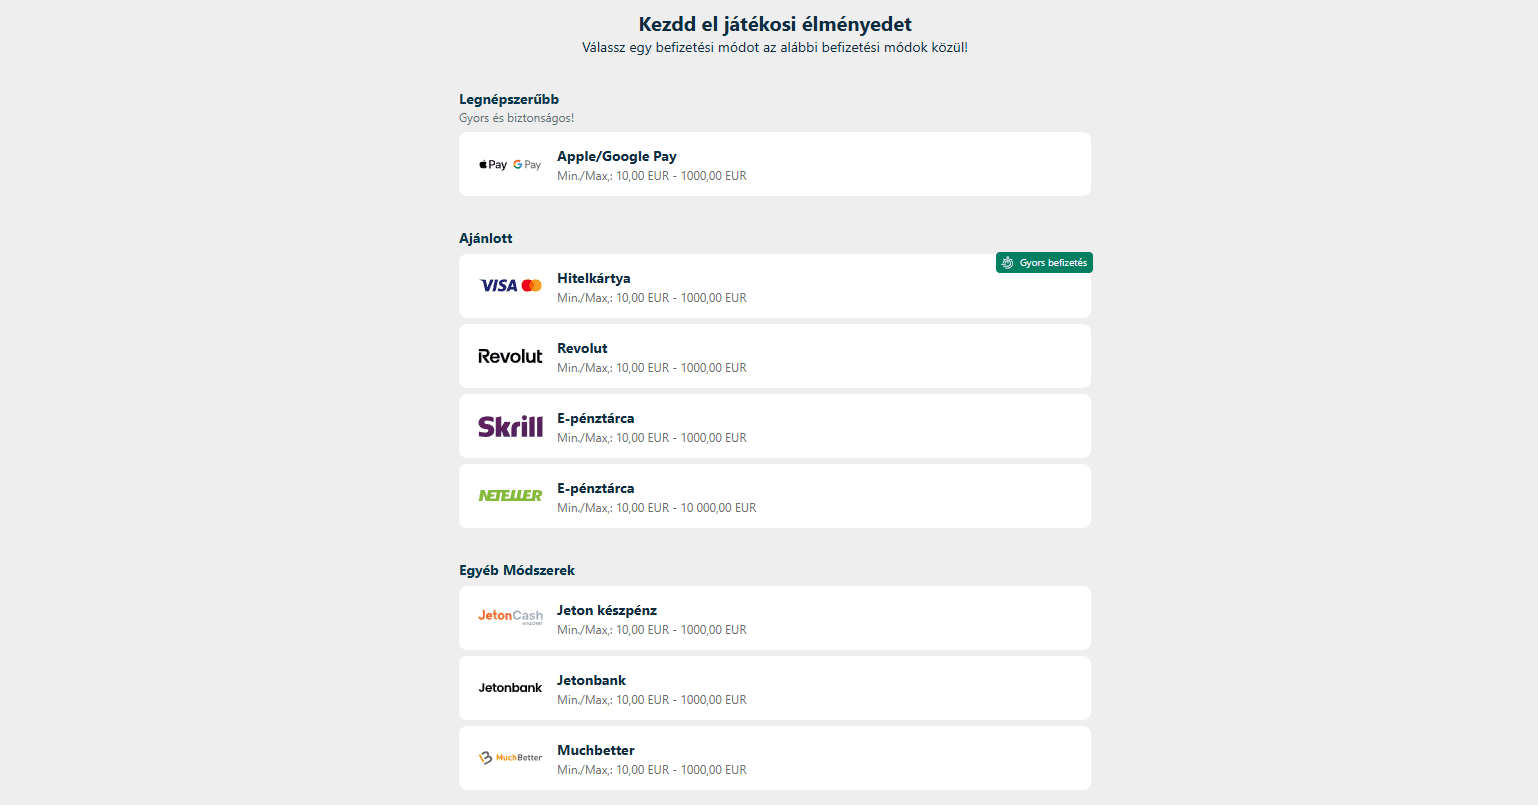Click the Skrill logo
Image resolution: width=1538 pixels, height=805 pixels.
(x=510, y=427)
